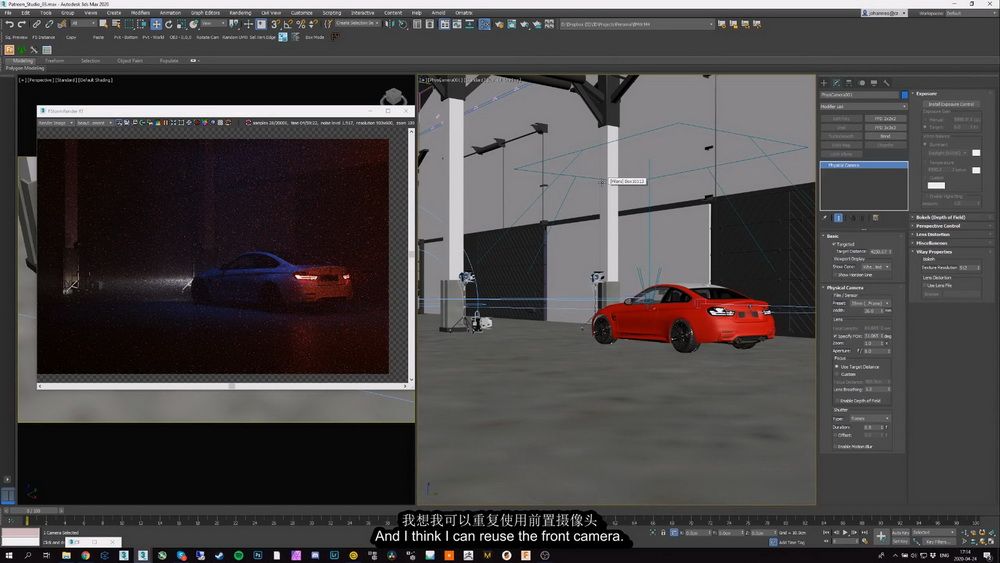Click the blue object color swatch

[904, 95]
